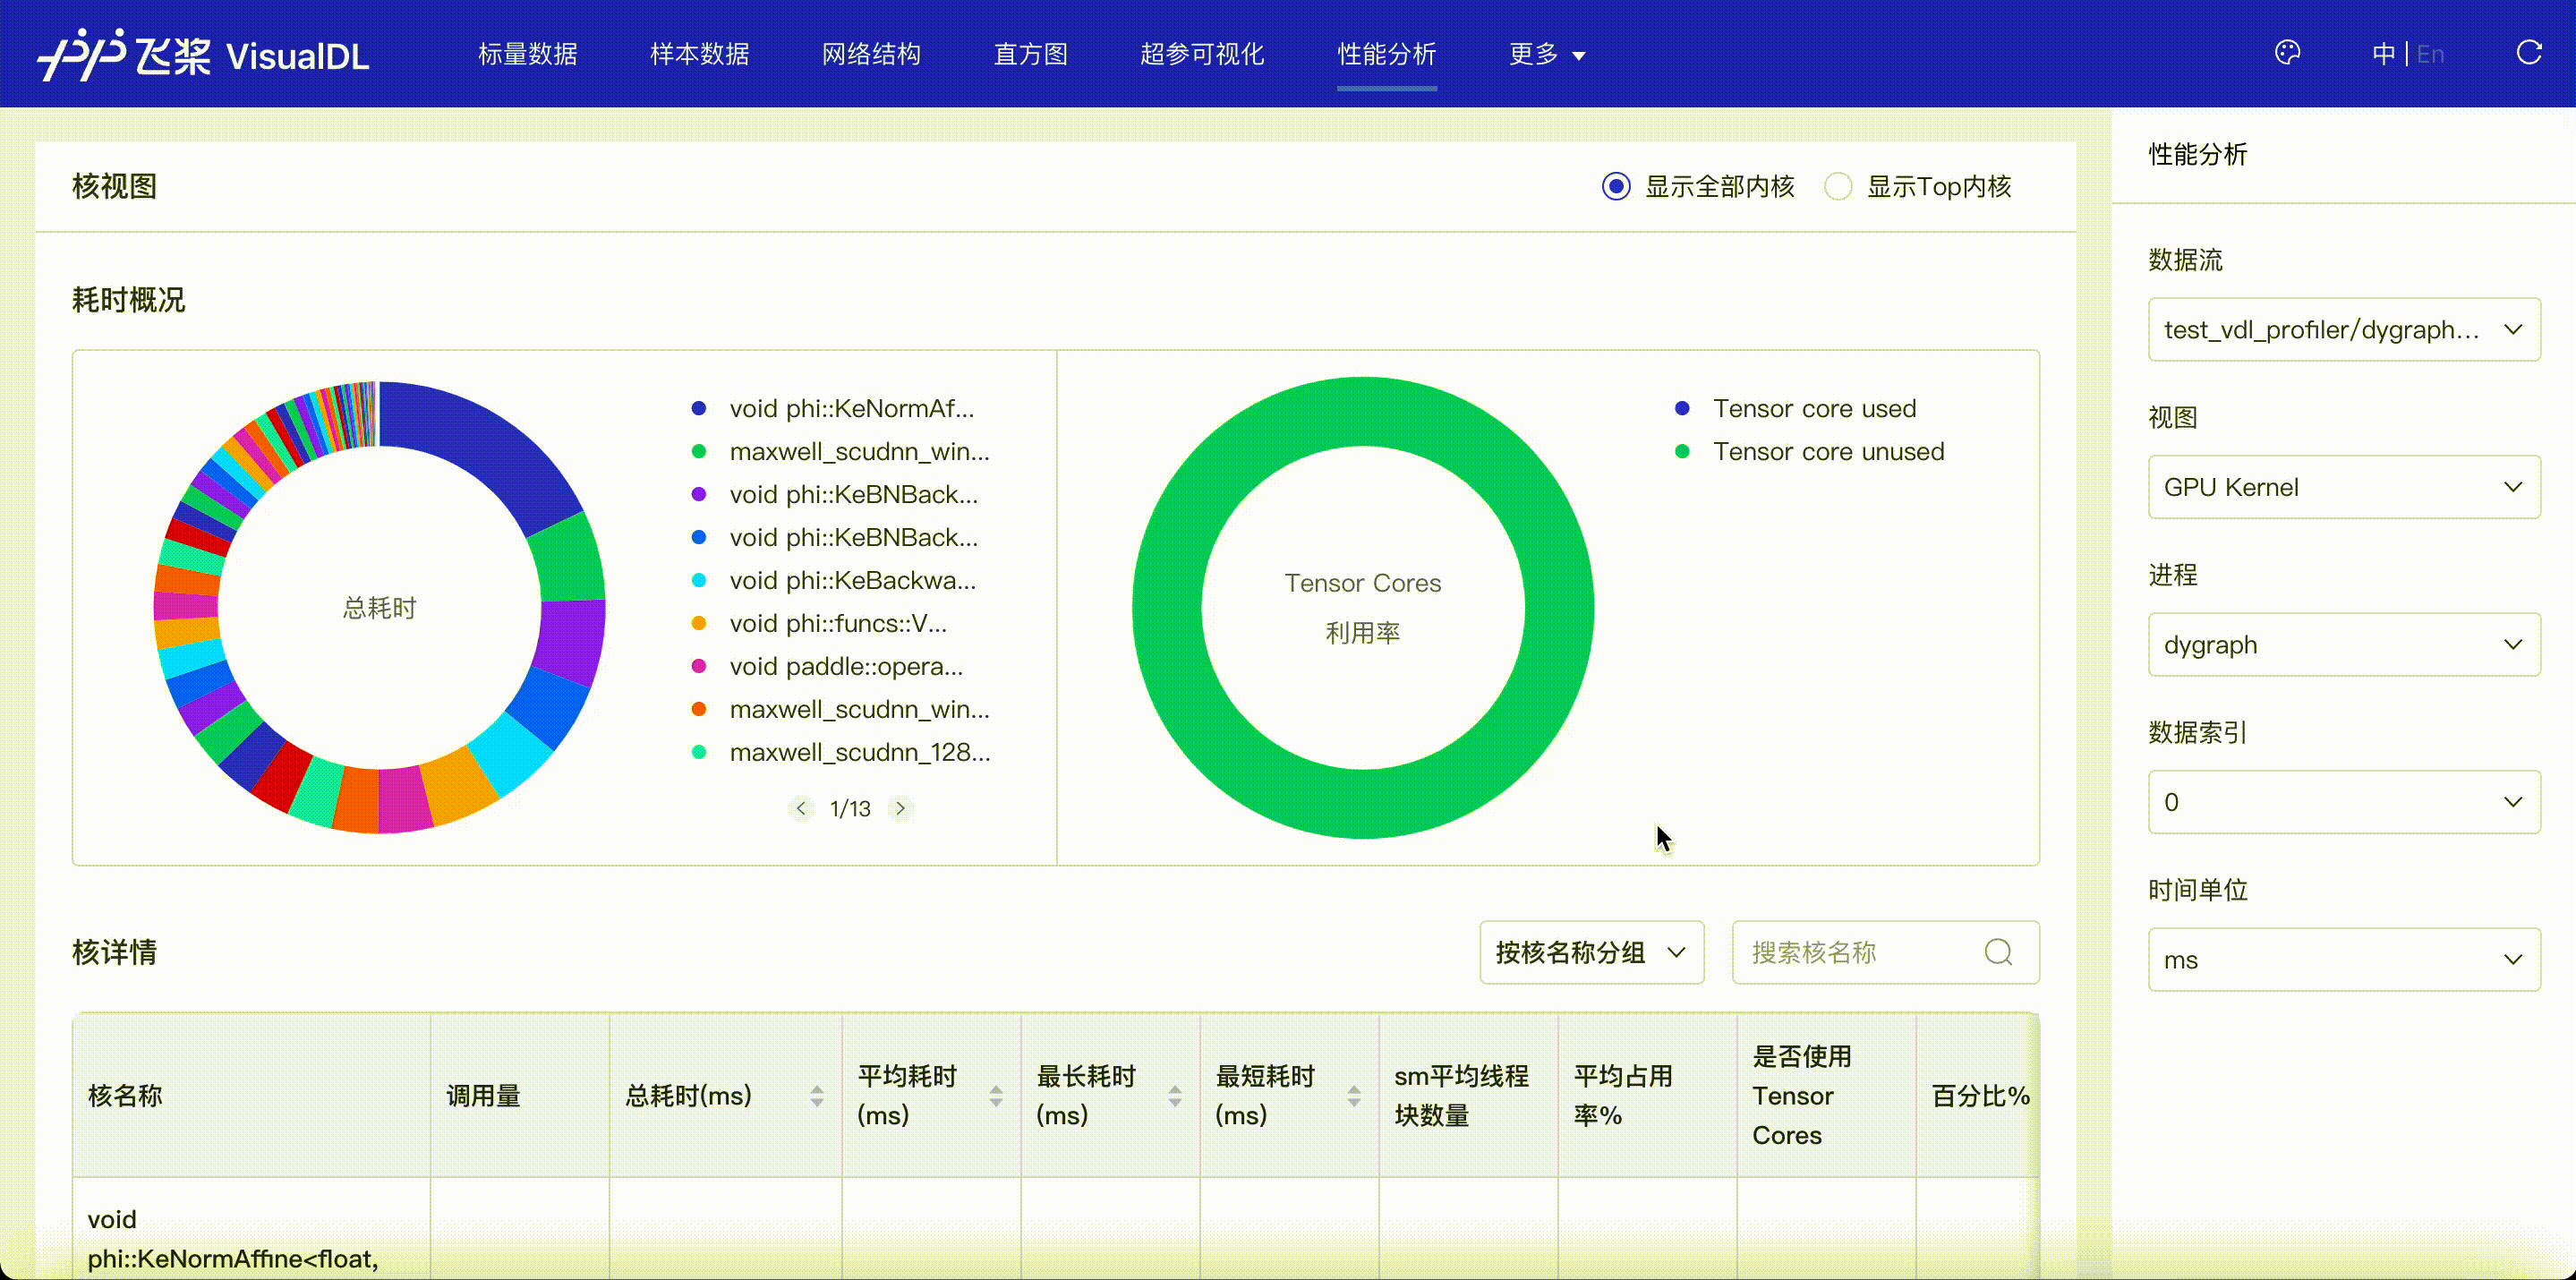This screenshot has width=2576, height=1280.
Task: Go to previous legend page arrow
Action: [x=800, y=808]
